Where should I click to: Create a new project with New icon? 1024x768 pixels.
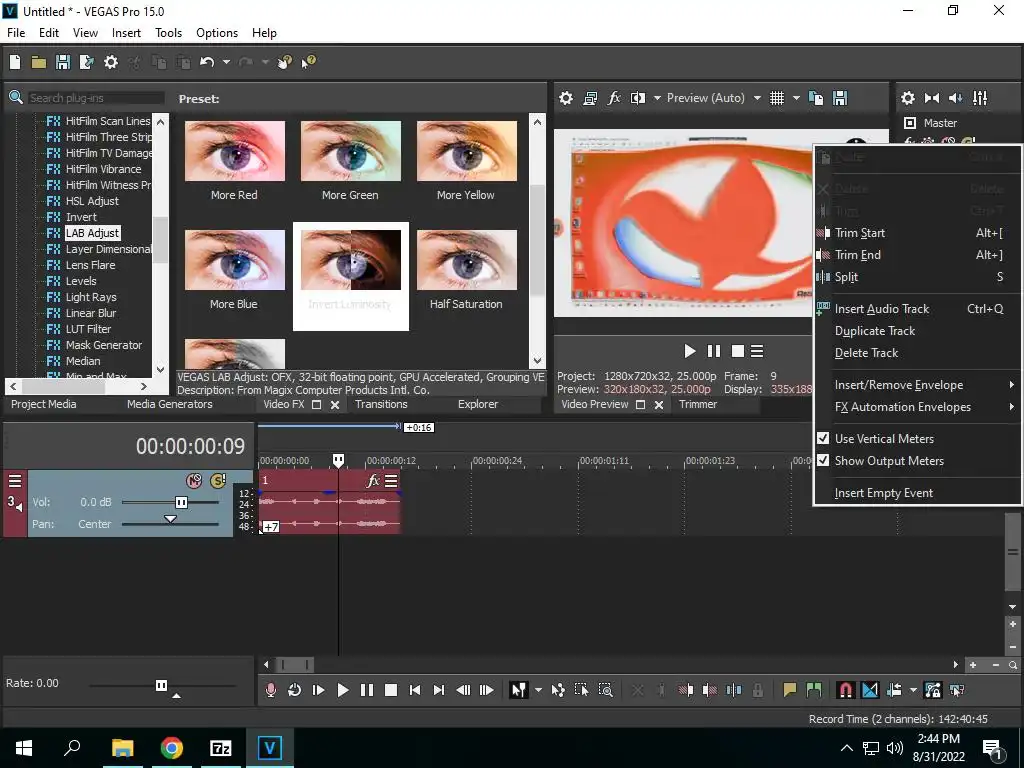tap(15, 62)
